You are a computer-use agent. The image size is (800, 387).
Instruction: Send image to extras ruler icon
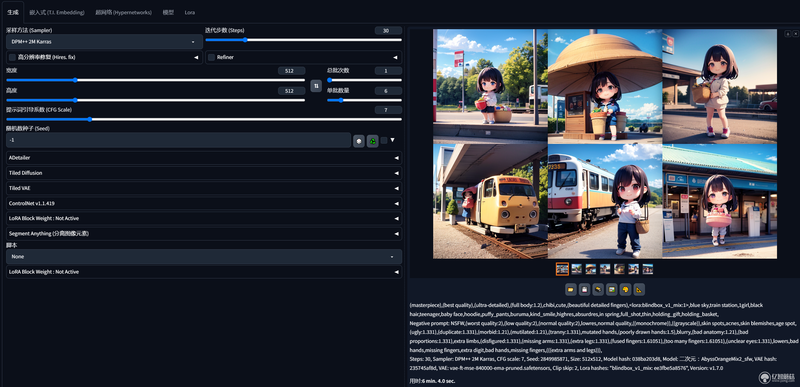(x=639, y=290)
